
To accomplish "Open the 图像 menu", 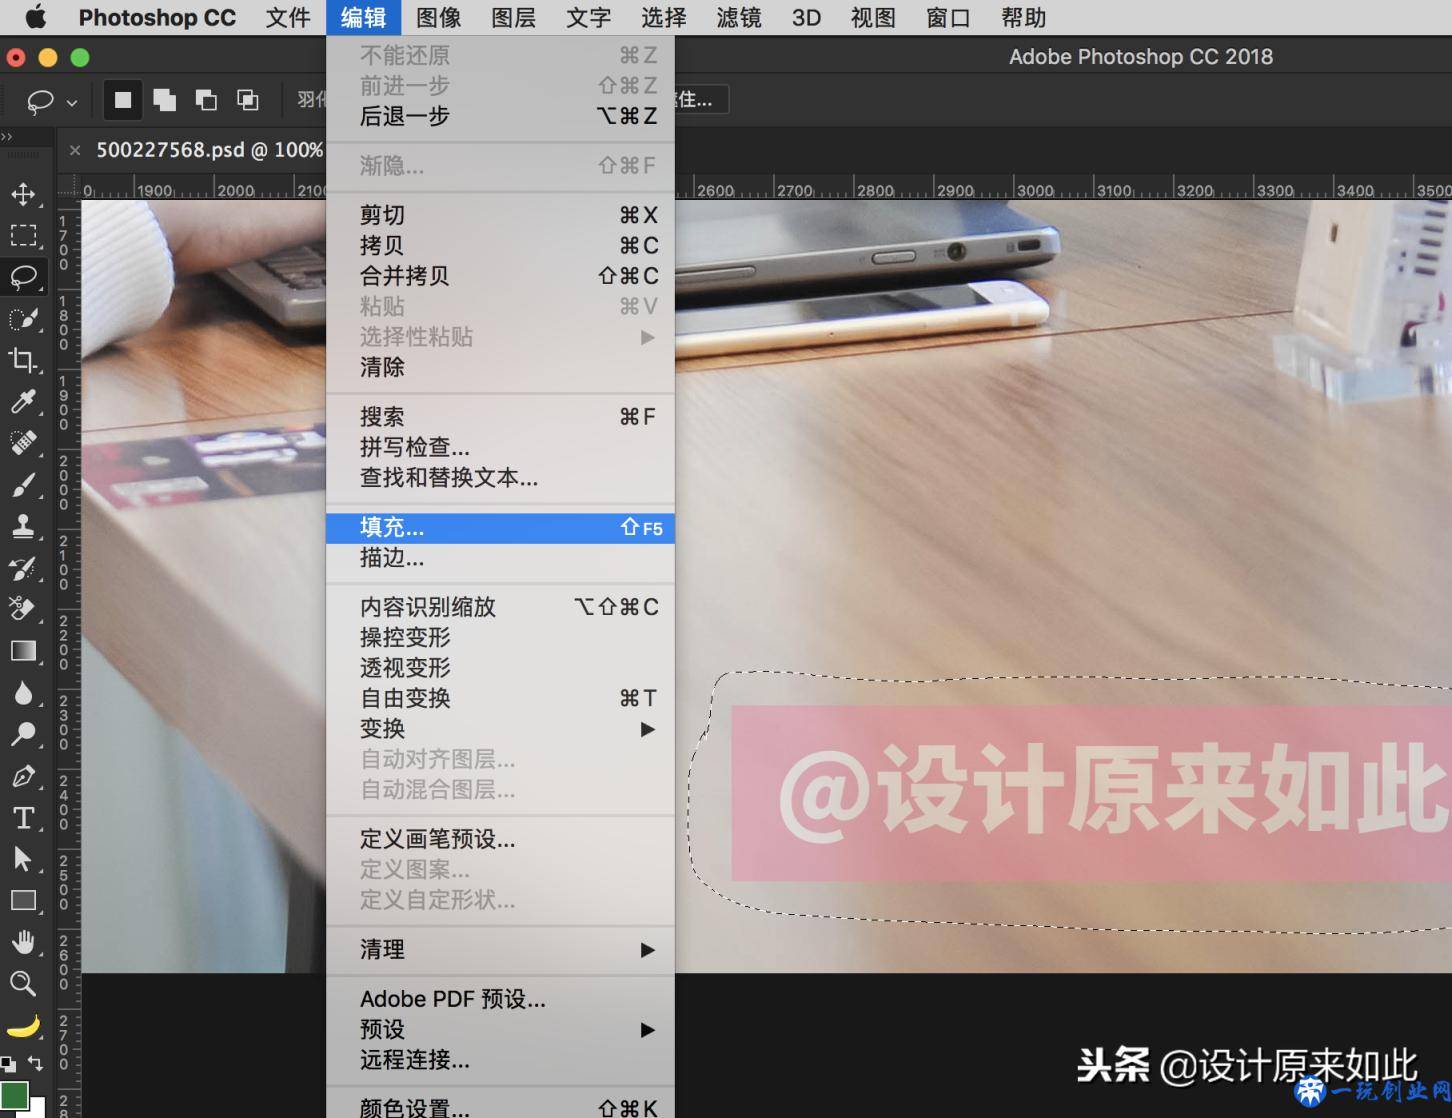I will pyautogui.click(x=438, y=17).
